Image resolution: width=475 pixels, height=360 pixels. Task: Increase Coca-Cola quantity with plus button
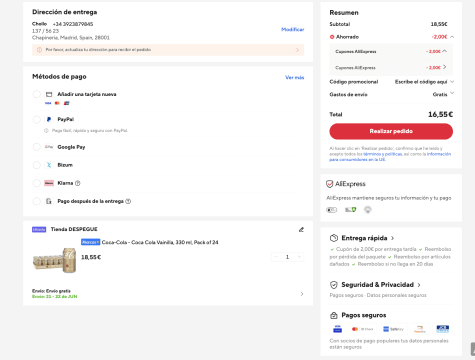click(299, 257)
